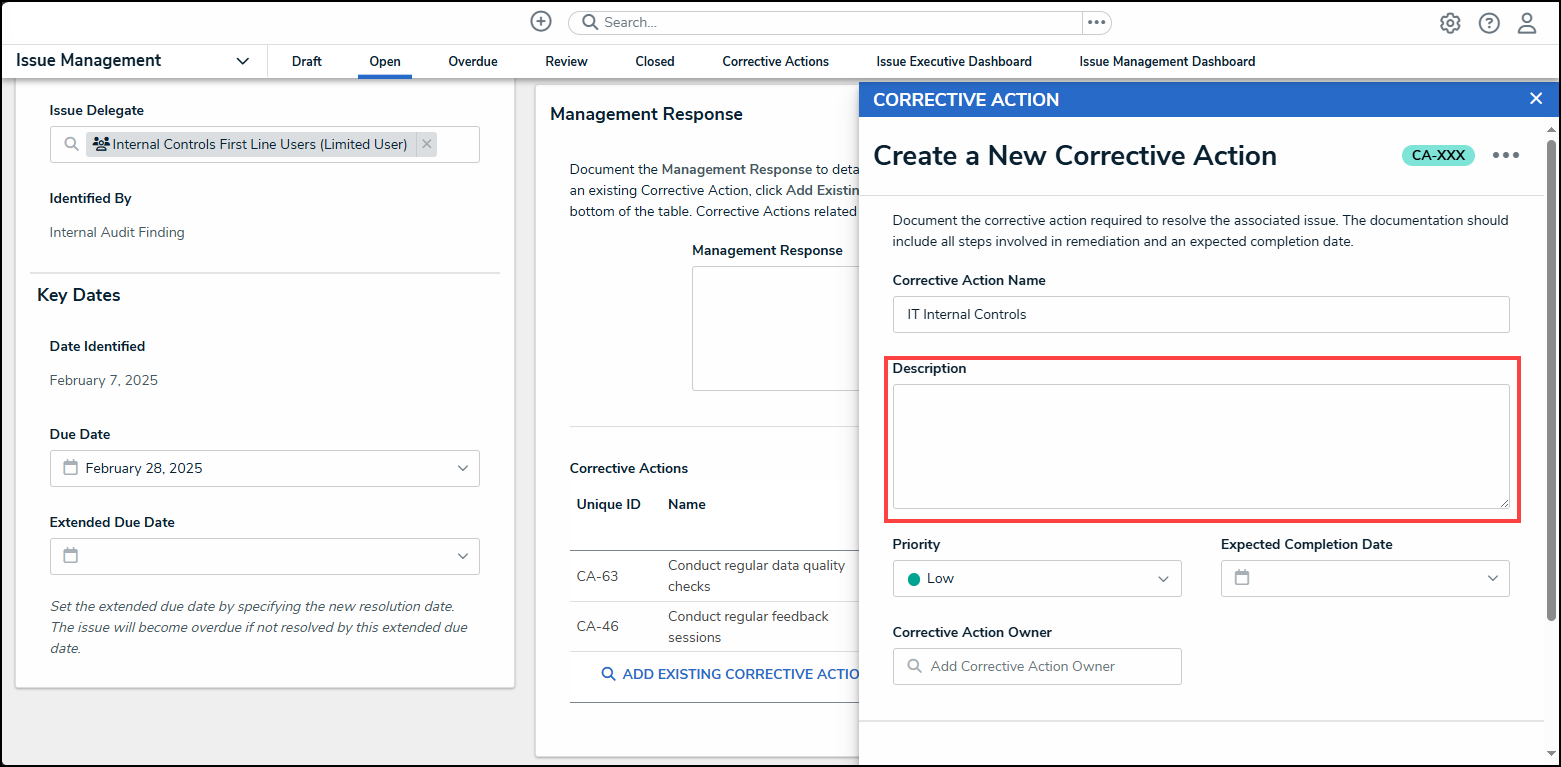Open search options ellipsis in search bar
This screenshot has height=767, width=1561.
(x=1096, y=22)
